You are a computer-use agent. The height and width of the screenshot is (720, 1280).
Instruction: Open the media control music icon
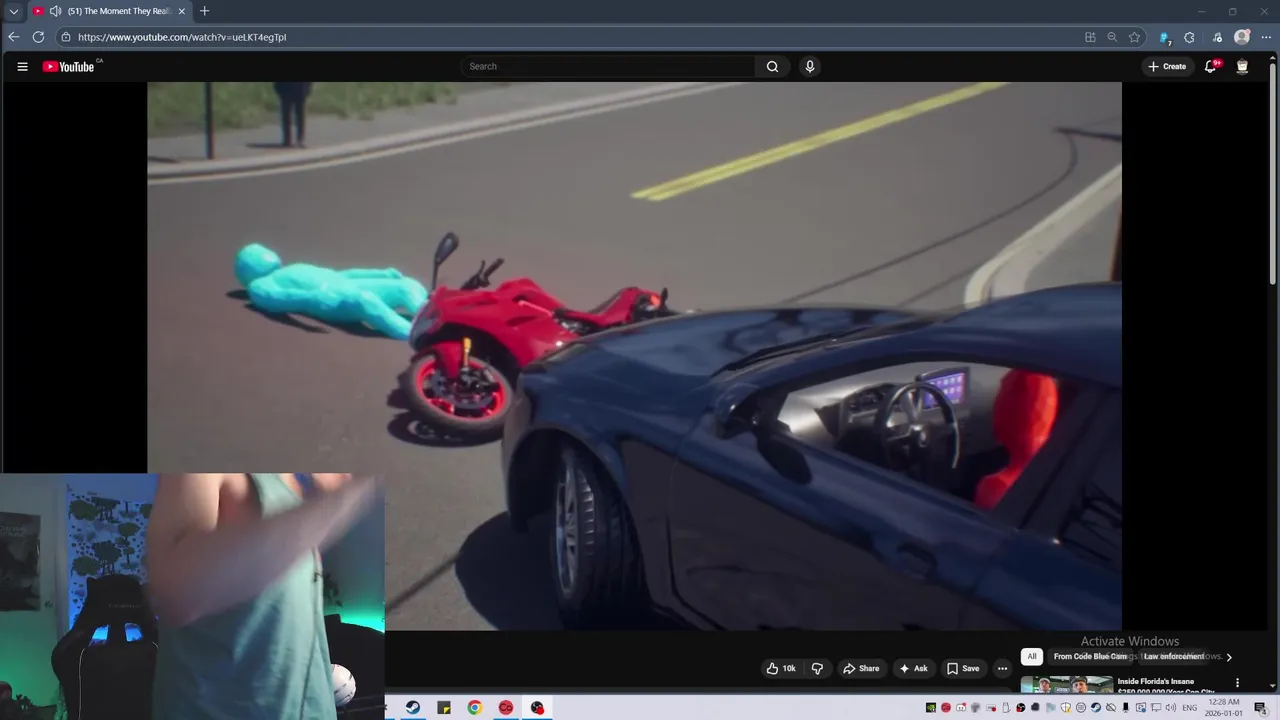coord(1217,37)
